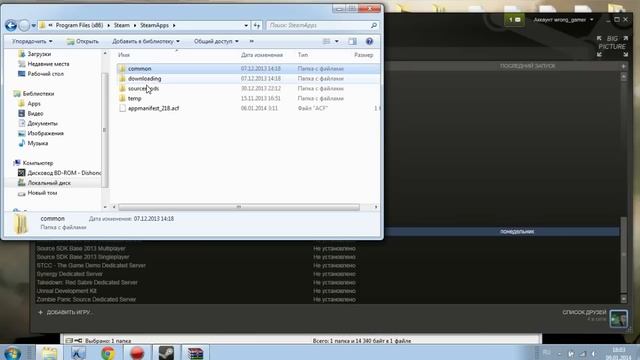Screen dimensions: 640x360
Task: Select Zombie Panic Source Dedicated Server
Action: pyautogui.click(x=86, y=300)
